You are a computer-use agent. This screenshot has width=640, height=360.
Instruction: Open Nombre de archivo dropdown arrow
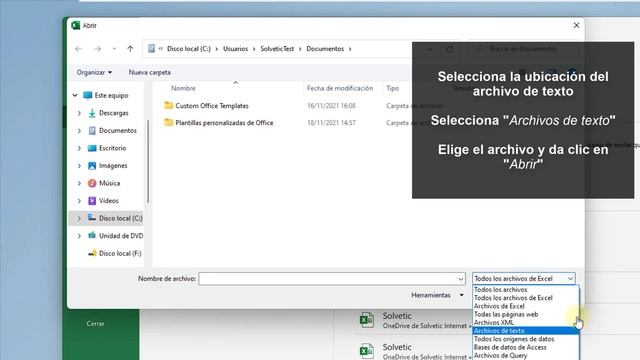461,279
